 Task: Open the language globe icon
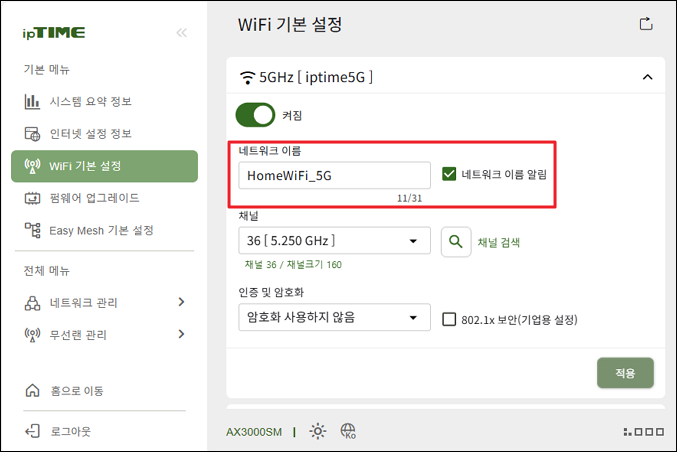[x=348, y=431]
